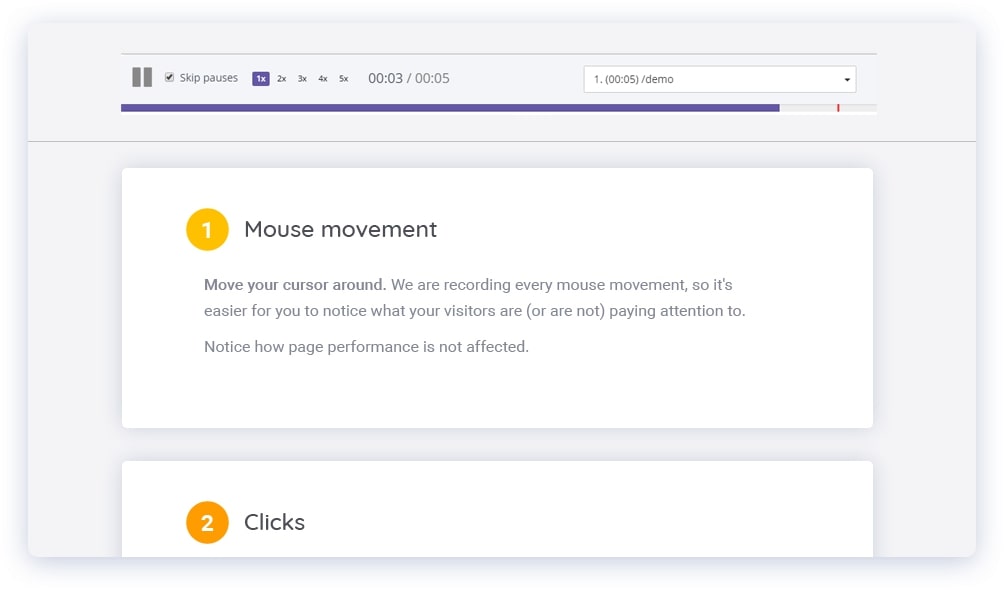Select the 1x playback speed
Screen dimensions: 1004x590
pyautogui.click(x=261, y=79)
